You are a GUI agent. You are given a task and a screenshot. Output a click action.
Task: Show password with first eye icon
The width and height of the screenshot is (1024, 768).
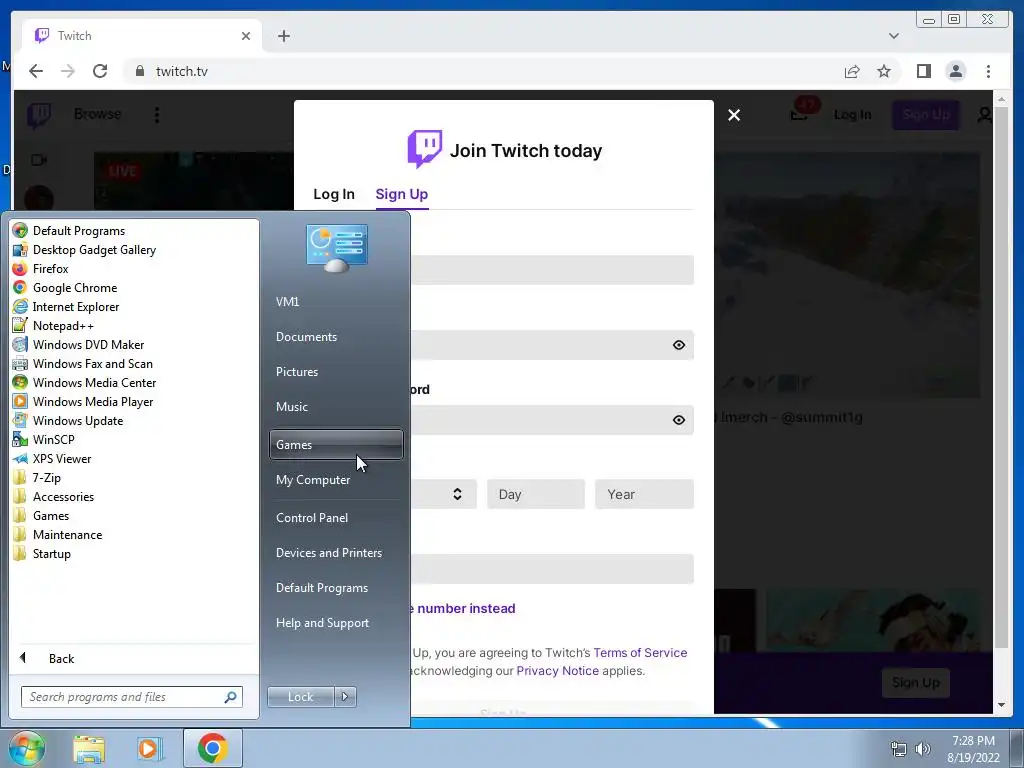click(679, 345)
